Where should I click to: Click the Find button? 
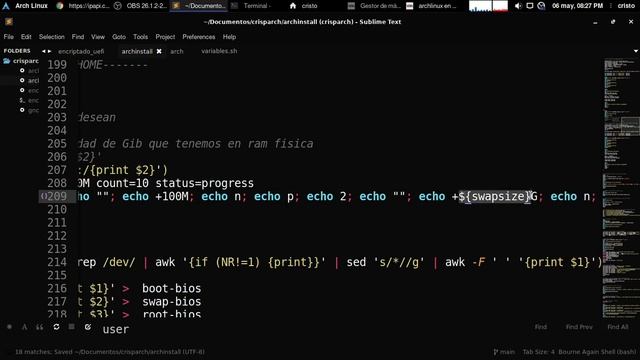click(540, 327)
